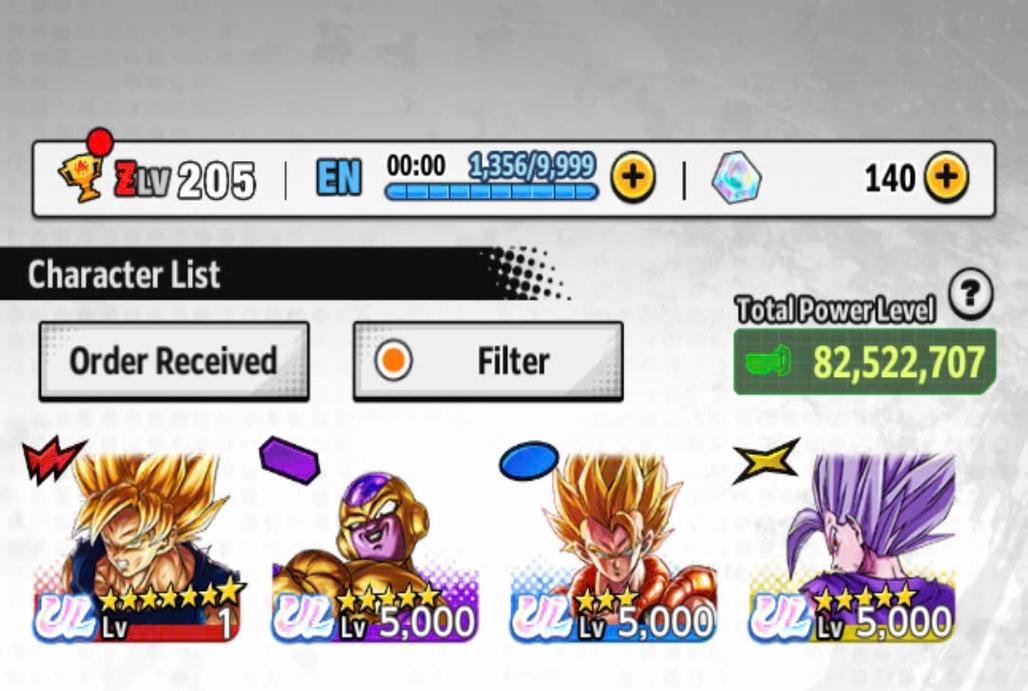The height and width of the screenshot is (691, 1028).
Task: Tap the yellow element badge on Gohan
Action: pyautogui.click(x=766, y=460)
